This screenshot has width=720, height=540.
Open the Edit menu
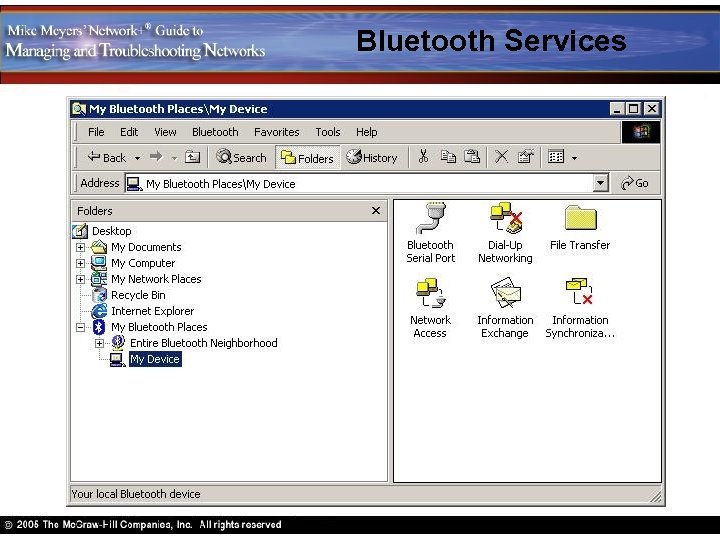129,132
